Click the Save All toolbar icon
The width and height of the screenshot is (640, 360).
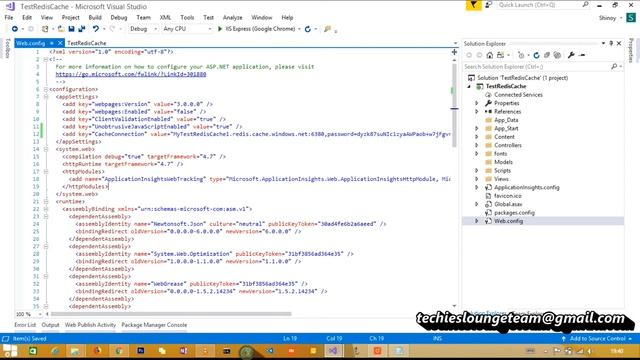pyautogui.click(x=82, y=29)
